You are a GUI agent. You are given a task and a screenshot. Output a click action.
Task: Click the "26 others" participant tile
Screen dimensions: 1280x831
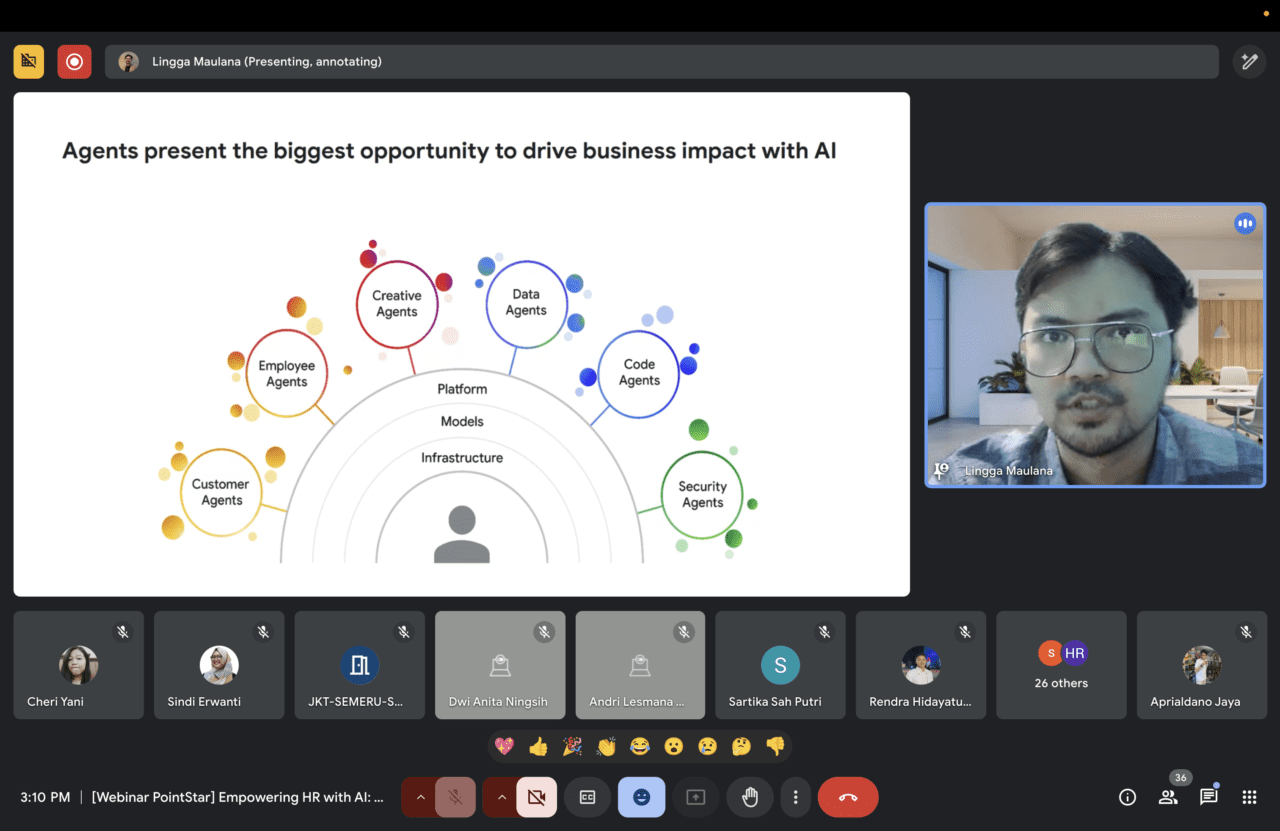click(x=1061, y=665)
